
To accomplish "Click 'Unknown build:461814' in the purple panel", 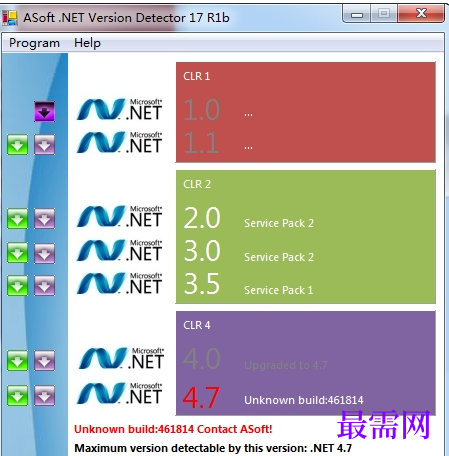I will [x=304, y=400].
